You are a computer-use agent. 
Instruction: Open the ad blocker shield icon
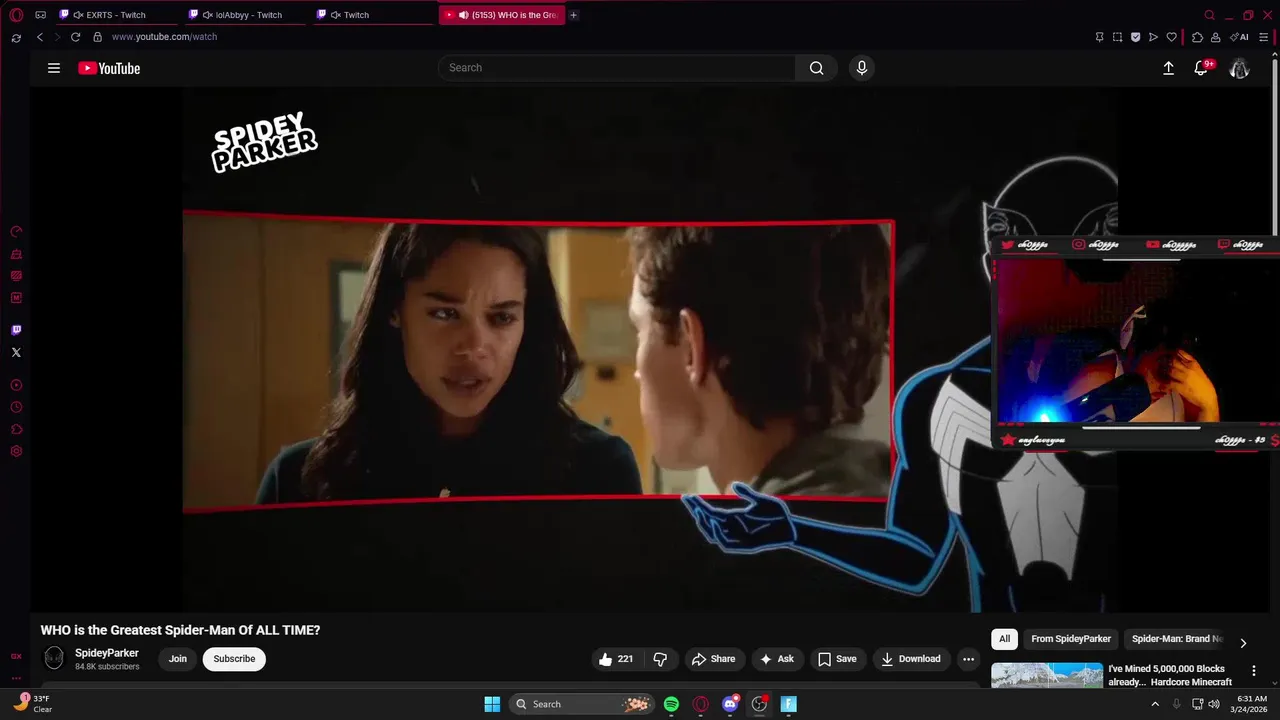[x=1135, y=37]
